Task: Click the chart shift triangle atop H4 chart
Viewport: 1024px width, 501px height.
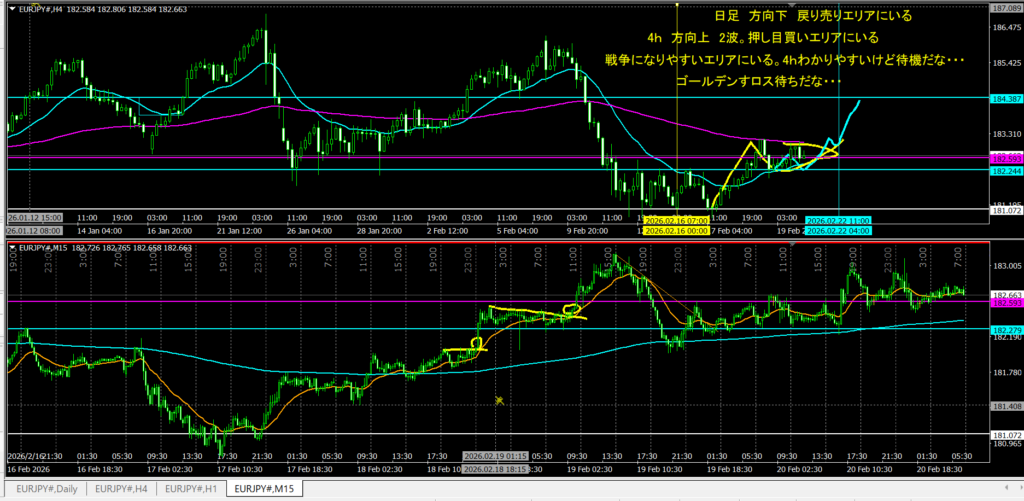Action: pos(791,6)
